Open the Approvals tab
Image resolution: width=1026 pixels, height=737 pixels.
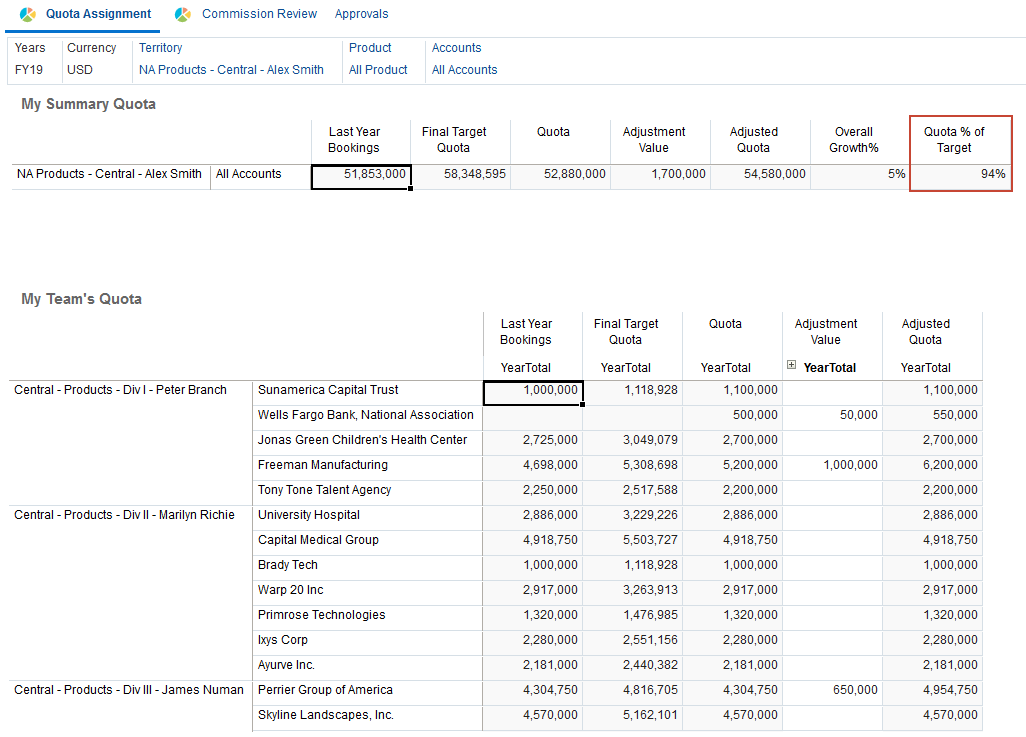[x=361, y=14]
